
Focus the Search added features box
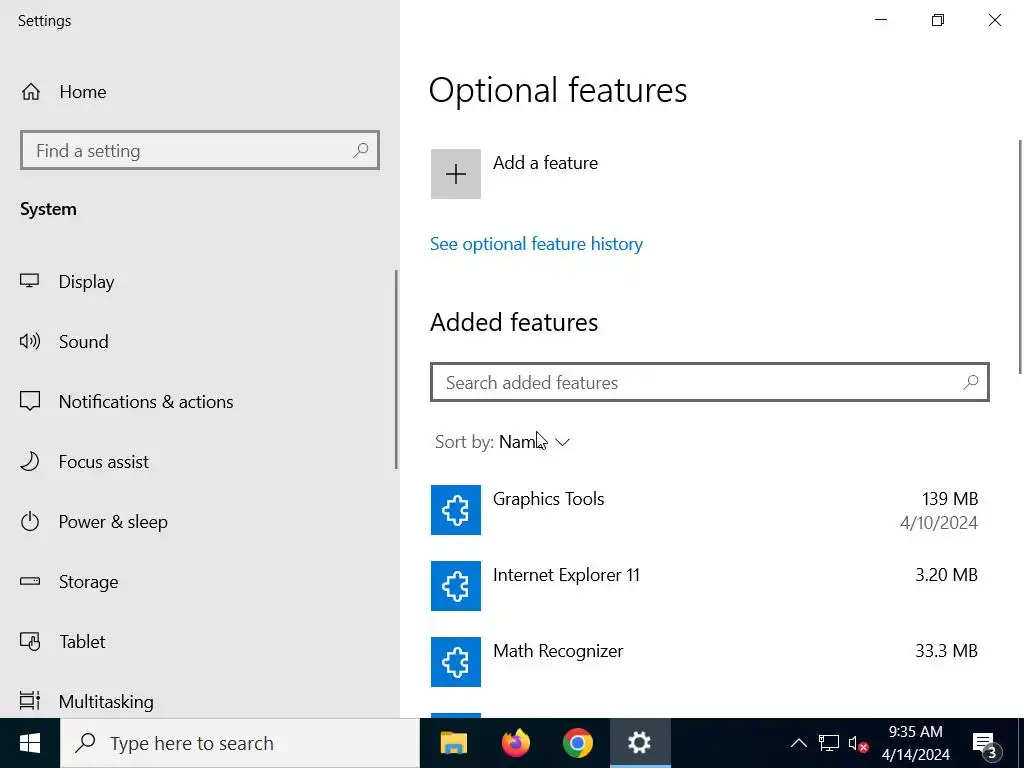tap(710, 383)
